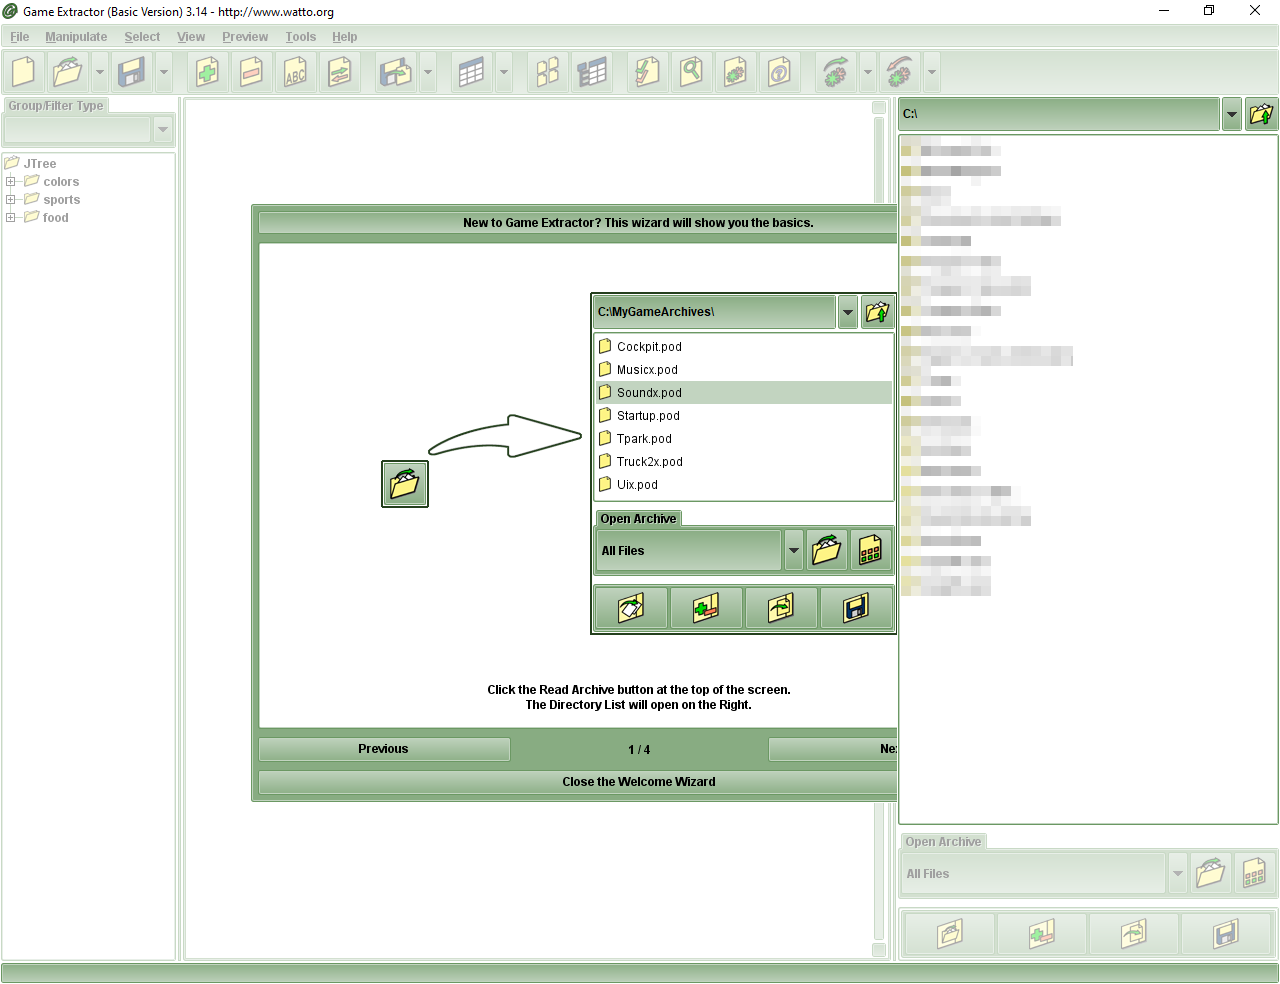Click the page-with-checkmark toolbar icon
This screenshot has height=984, width=1280.
coord(648,72)
